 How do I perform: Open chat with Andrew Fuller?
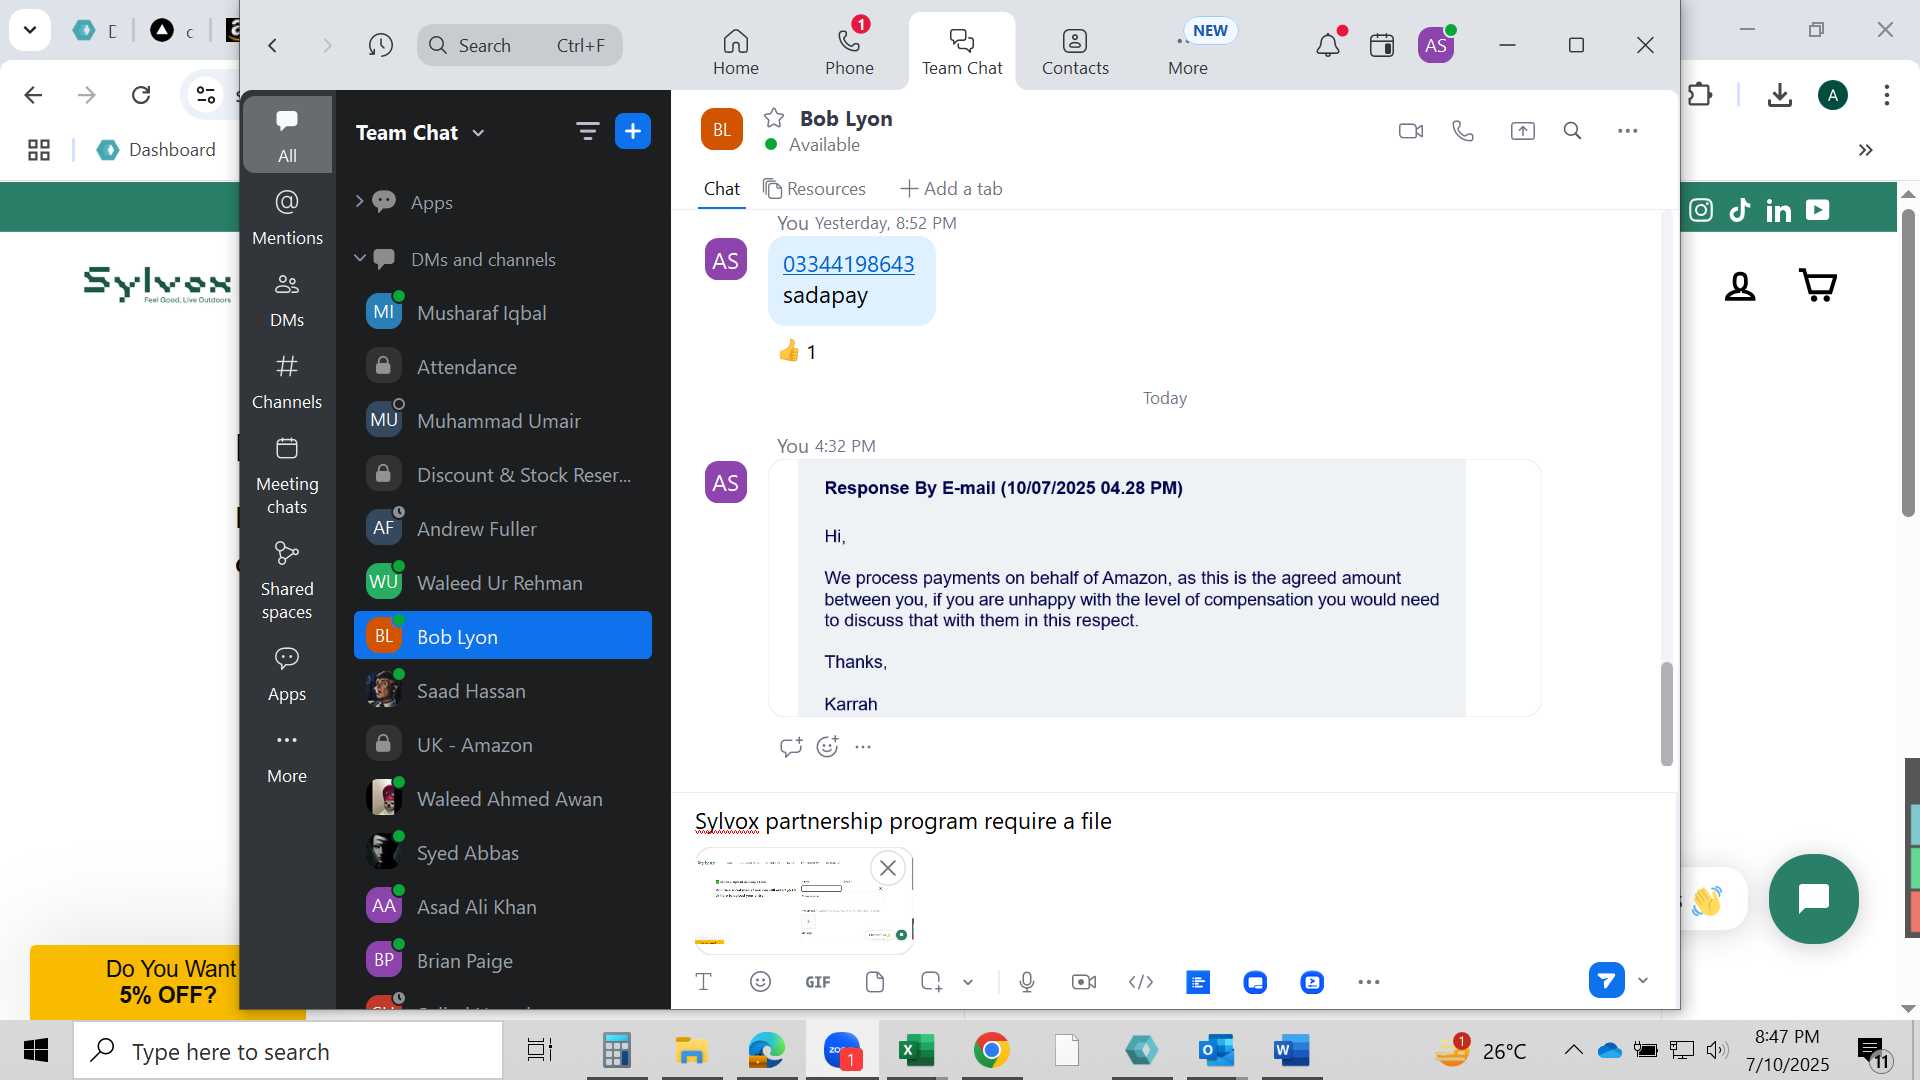(503, 529)
